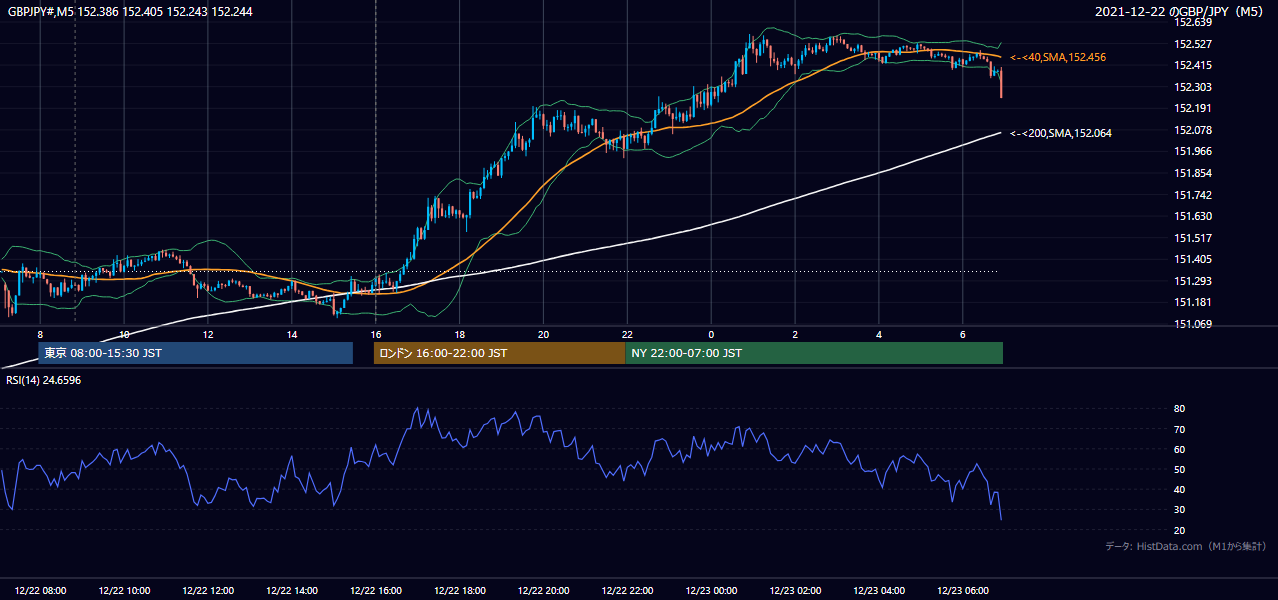Click the 東京 08:00-15:30 JST session bar
Screen dimensions: 1278x600
point(196,353)
